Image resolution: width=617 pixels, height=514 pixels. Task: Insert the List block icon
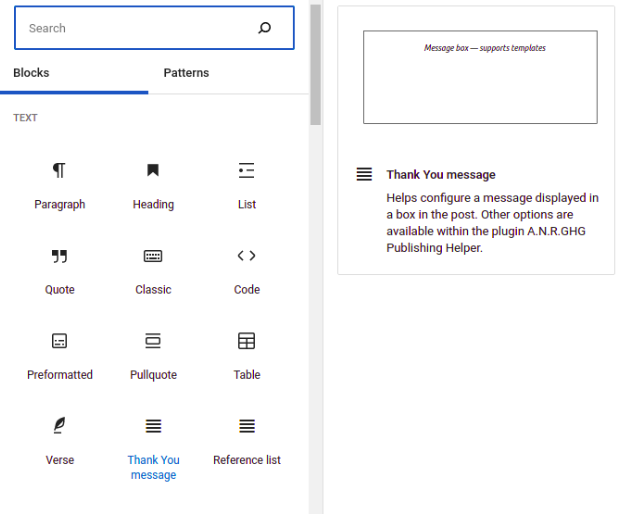click(247, 170)
